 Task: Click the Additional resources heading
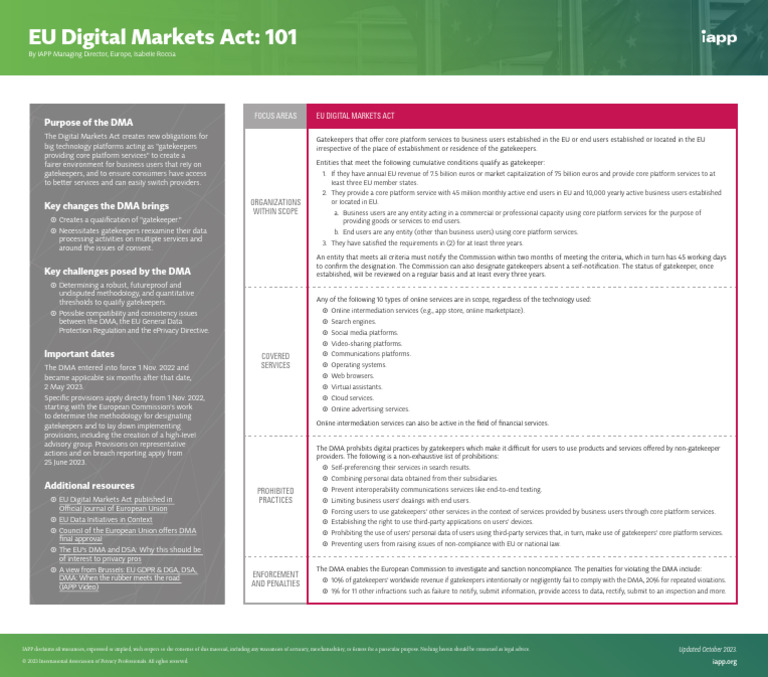pos(89,485)
